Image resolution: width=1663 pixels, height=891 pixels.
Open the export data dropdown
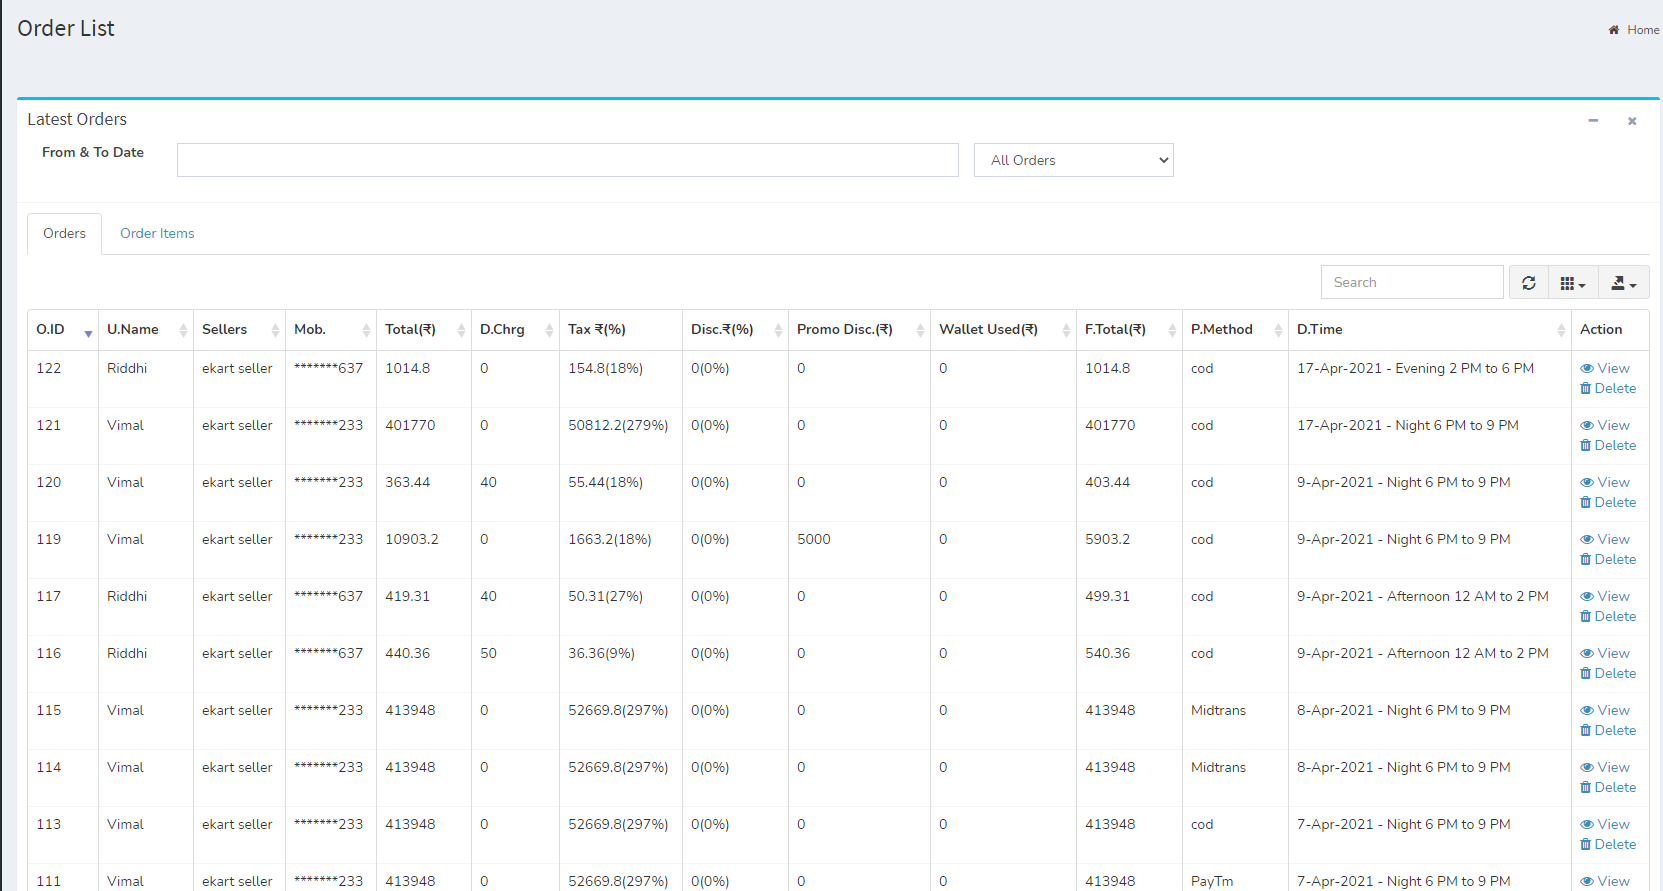1623,283
